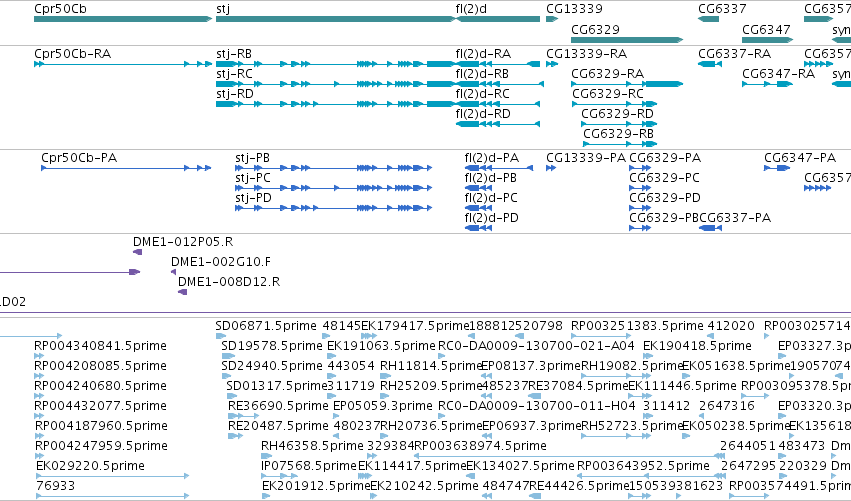
Task: Select the CG6329-RD transcript label
Action: tap(617, 114)
